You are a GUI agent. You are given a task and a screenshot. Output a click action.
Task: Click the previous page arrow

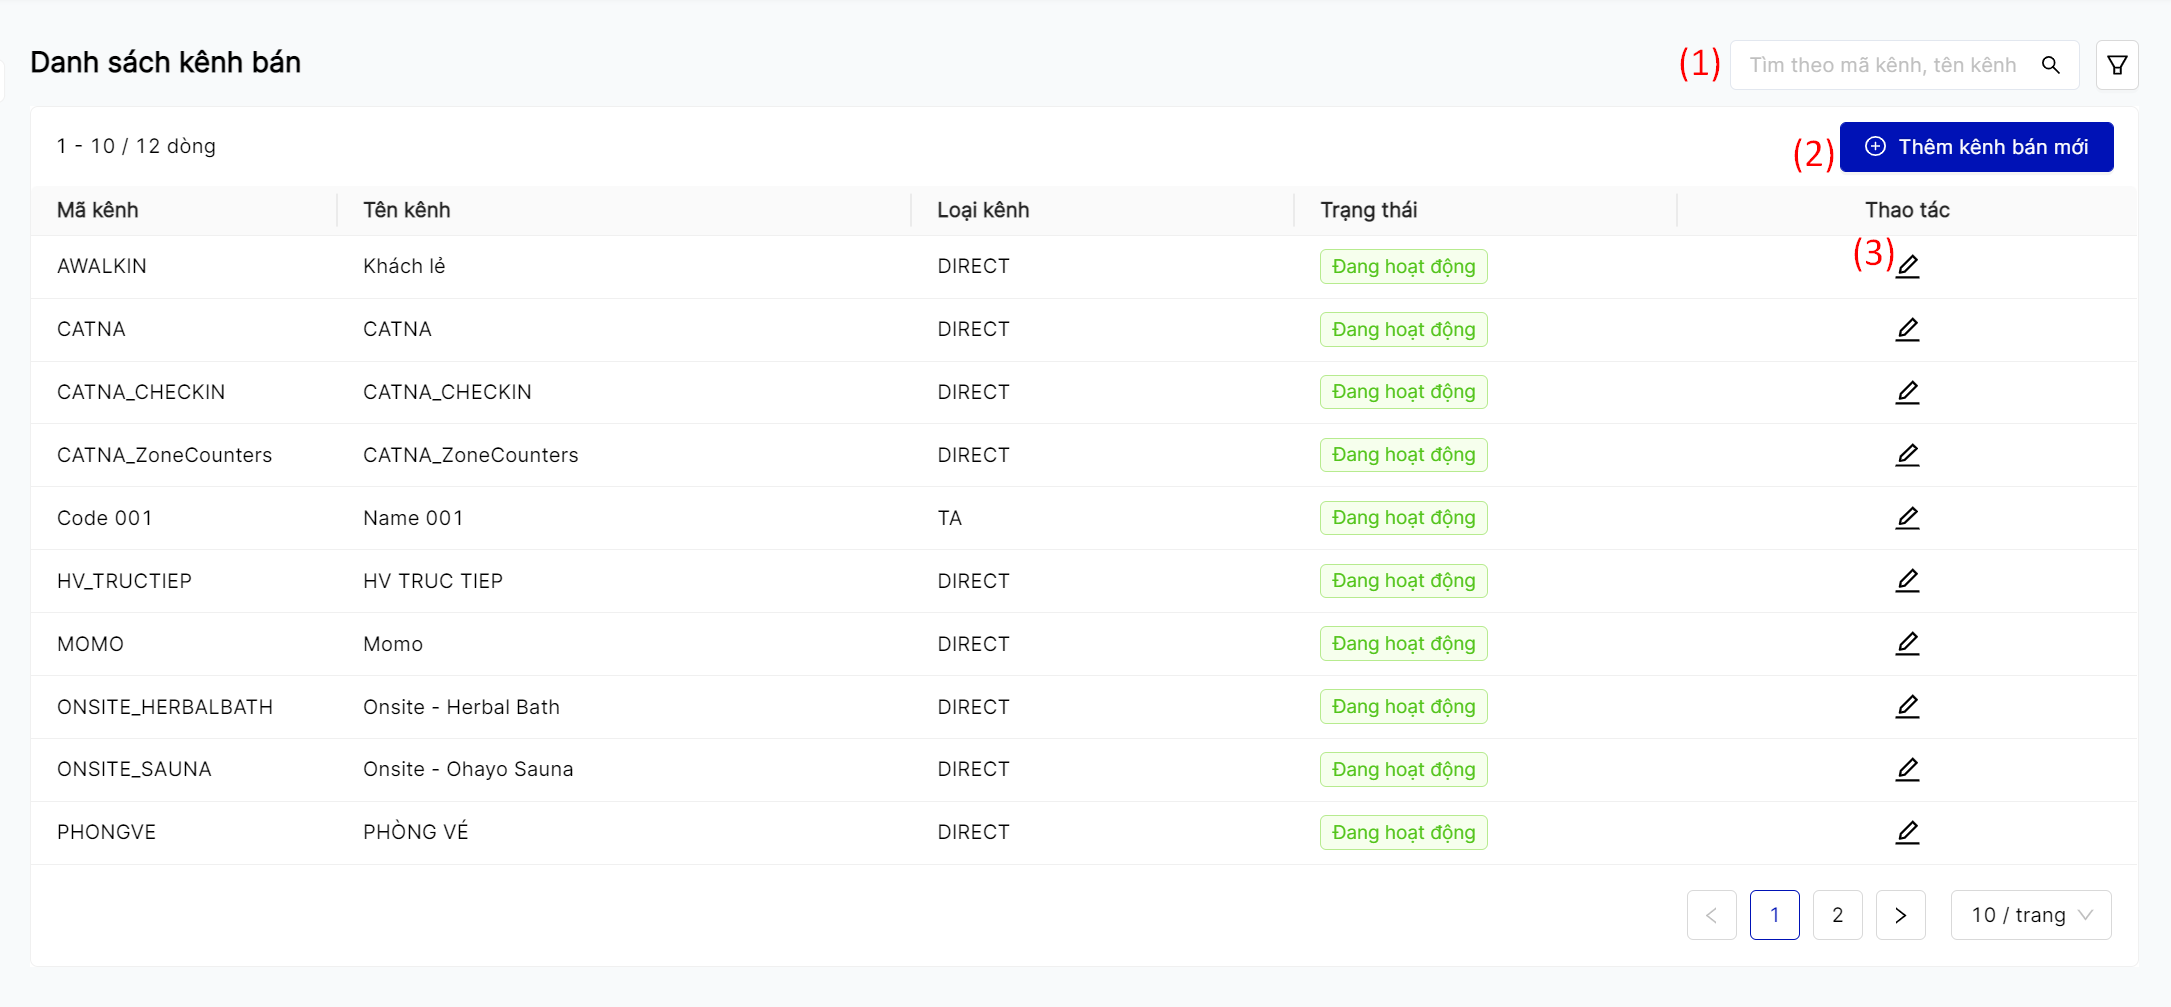[x=1711, y=915]
